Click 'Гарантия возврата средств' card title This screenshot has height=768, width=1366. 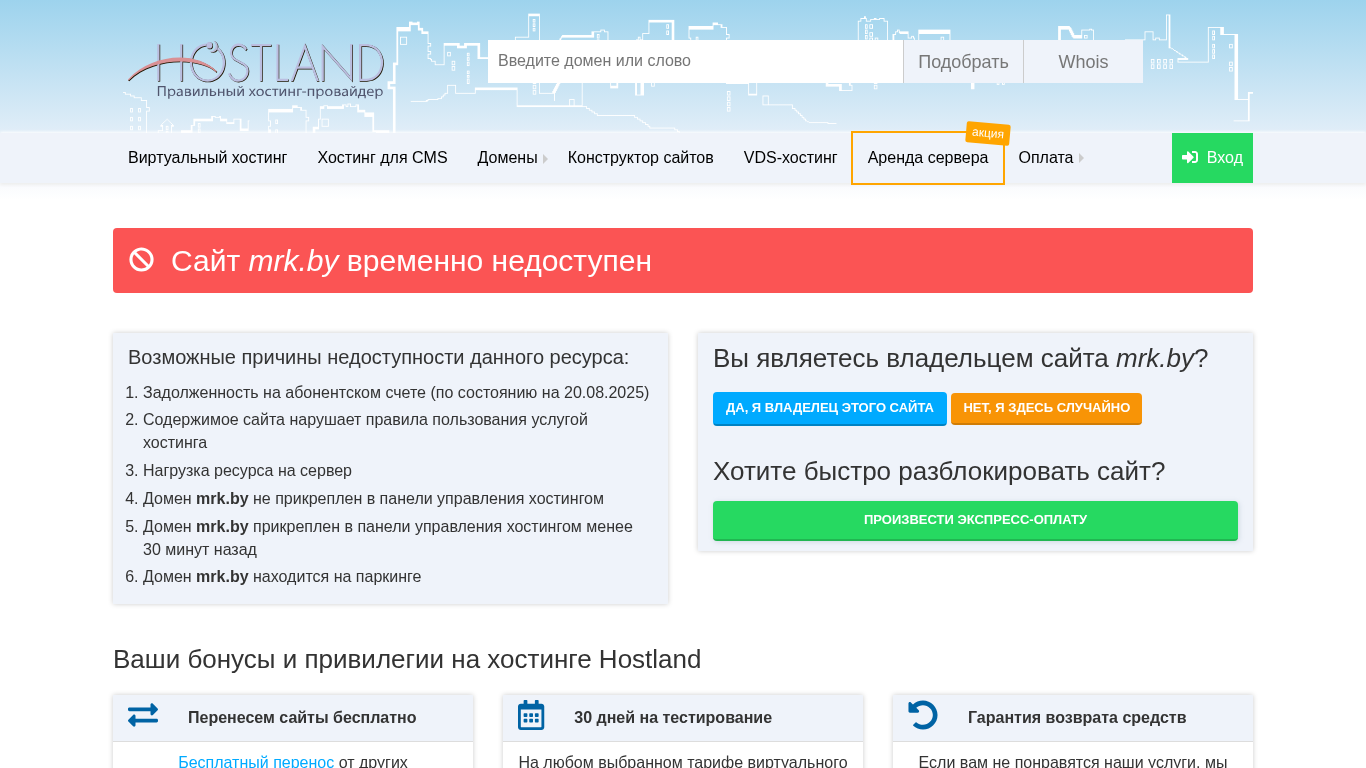(x=1077, y=718)
